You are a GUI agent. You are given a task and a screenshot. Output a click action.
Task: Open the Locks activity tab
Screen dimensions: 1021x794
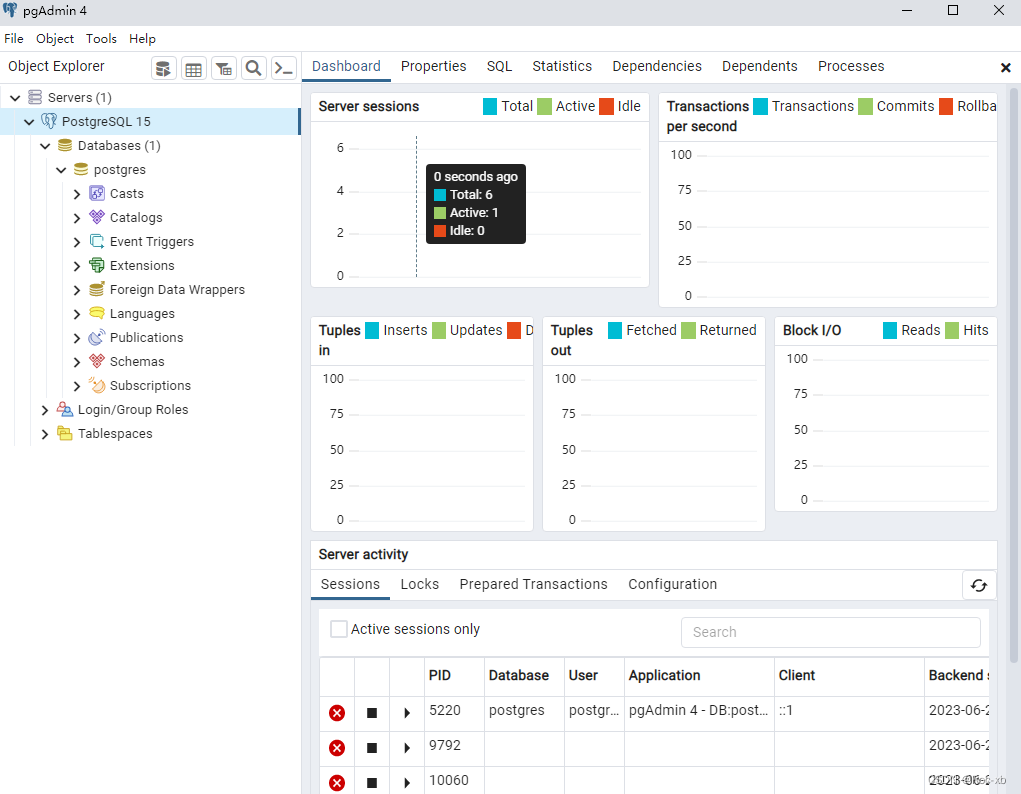coord(419,584)
